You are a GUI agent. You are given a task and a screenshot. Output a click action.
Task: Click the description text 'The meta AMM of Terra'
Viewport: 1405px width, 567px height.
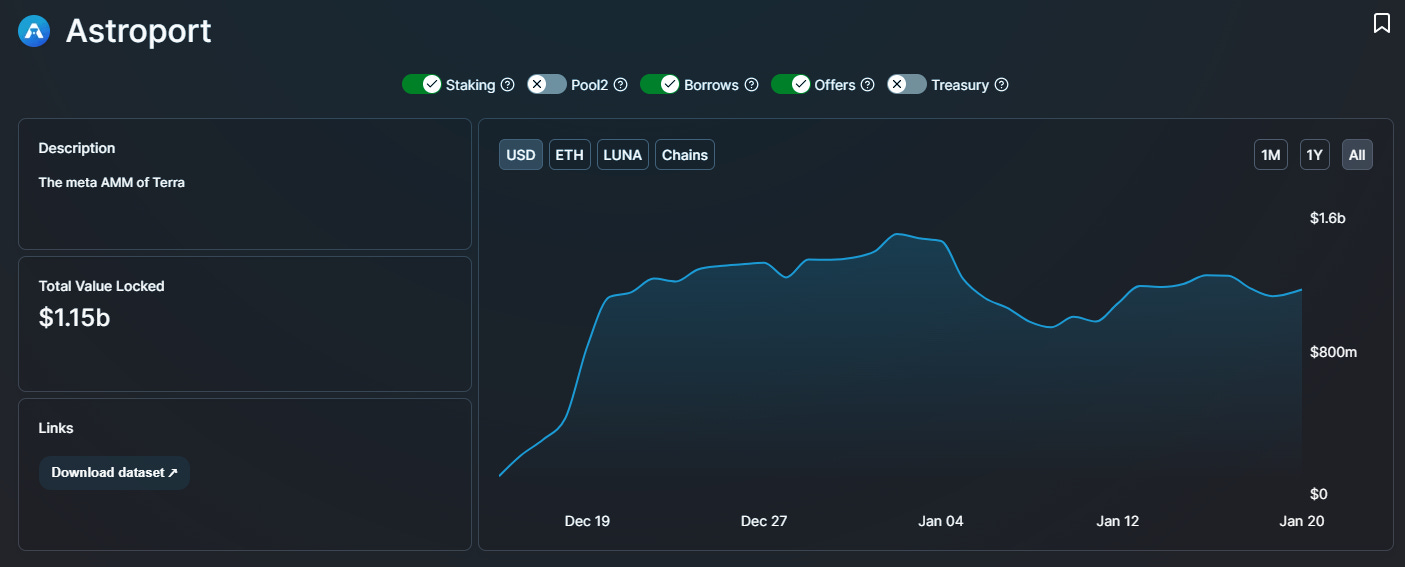coord(111,183)
